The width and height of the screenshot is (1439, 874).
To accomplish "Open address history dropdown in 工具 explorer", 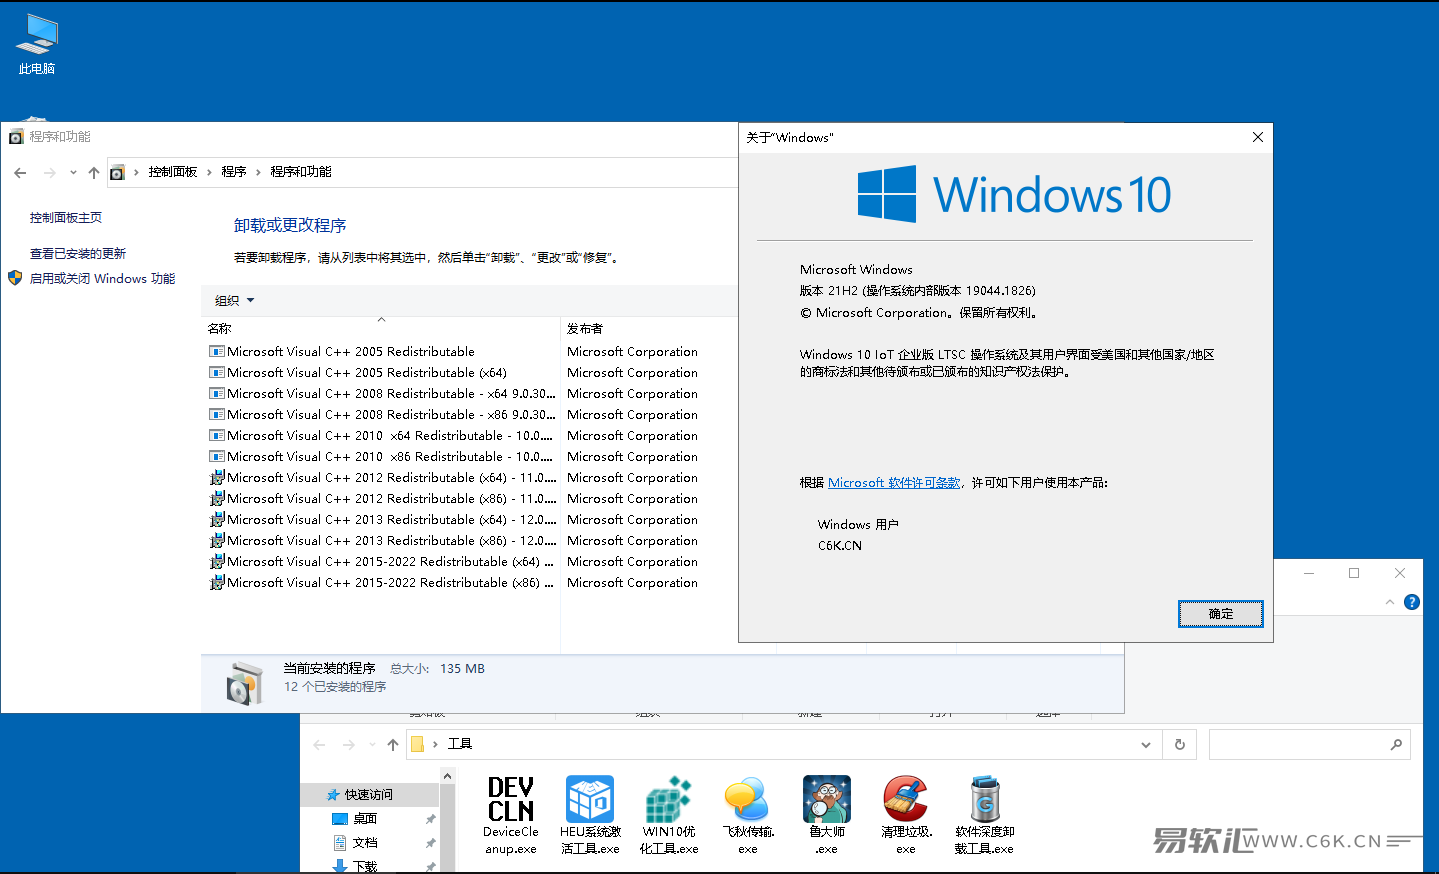I will [1146, 745].
